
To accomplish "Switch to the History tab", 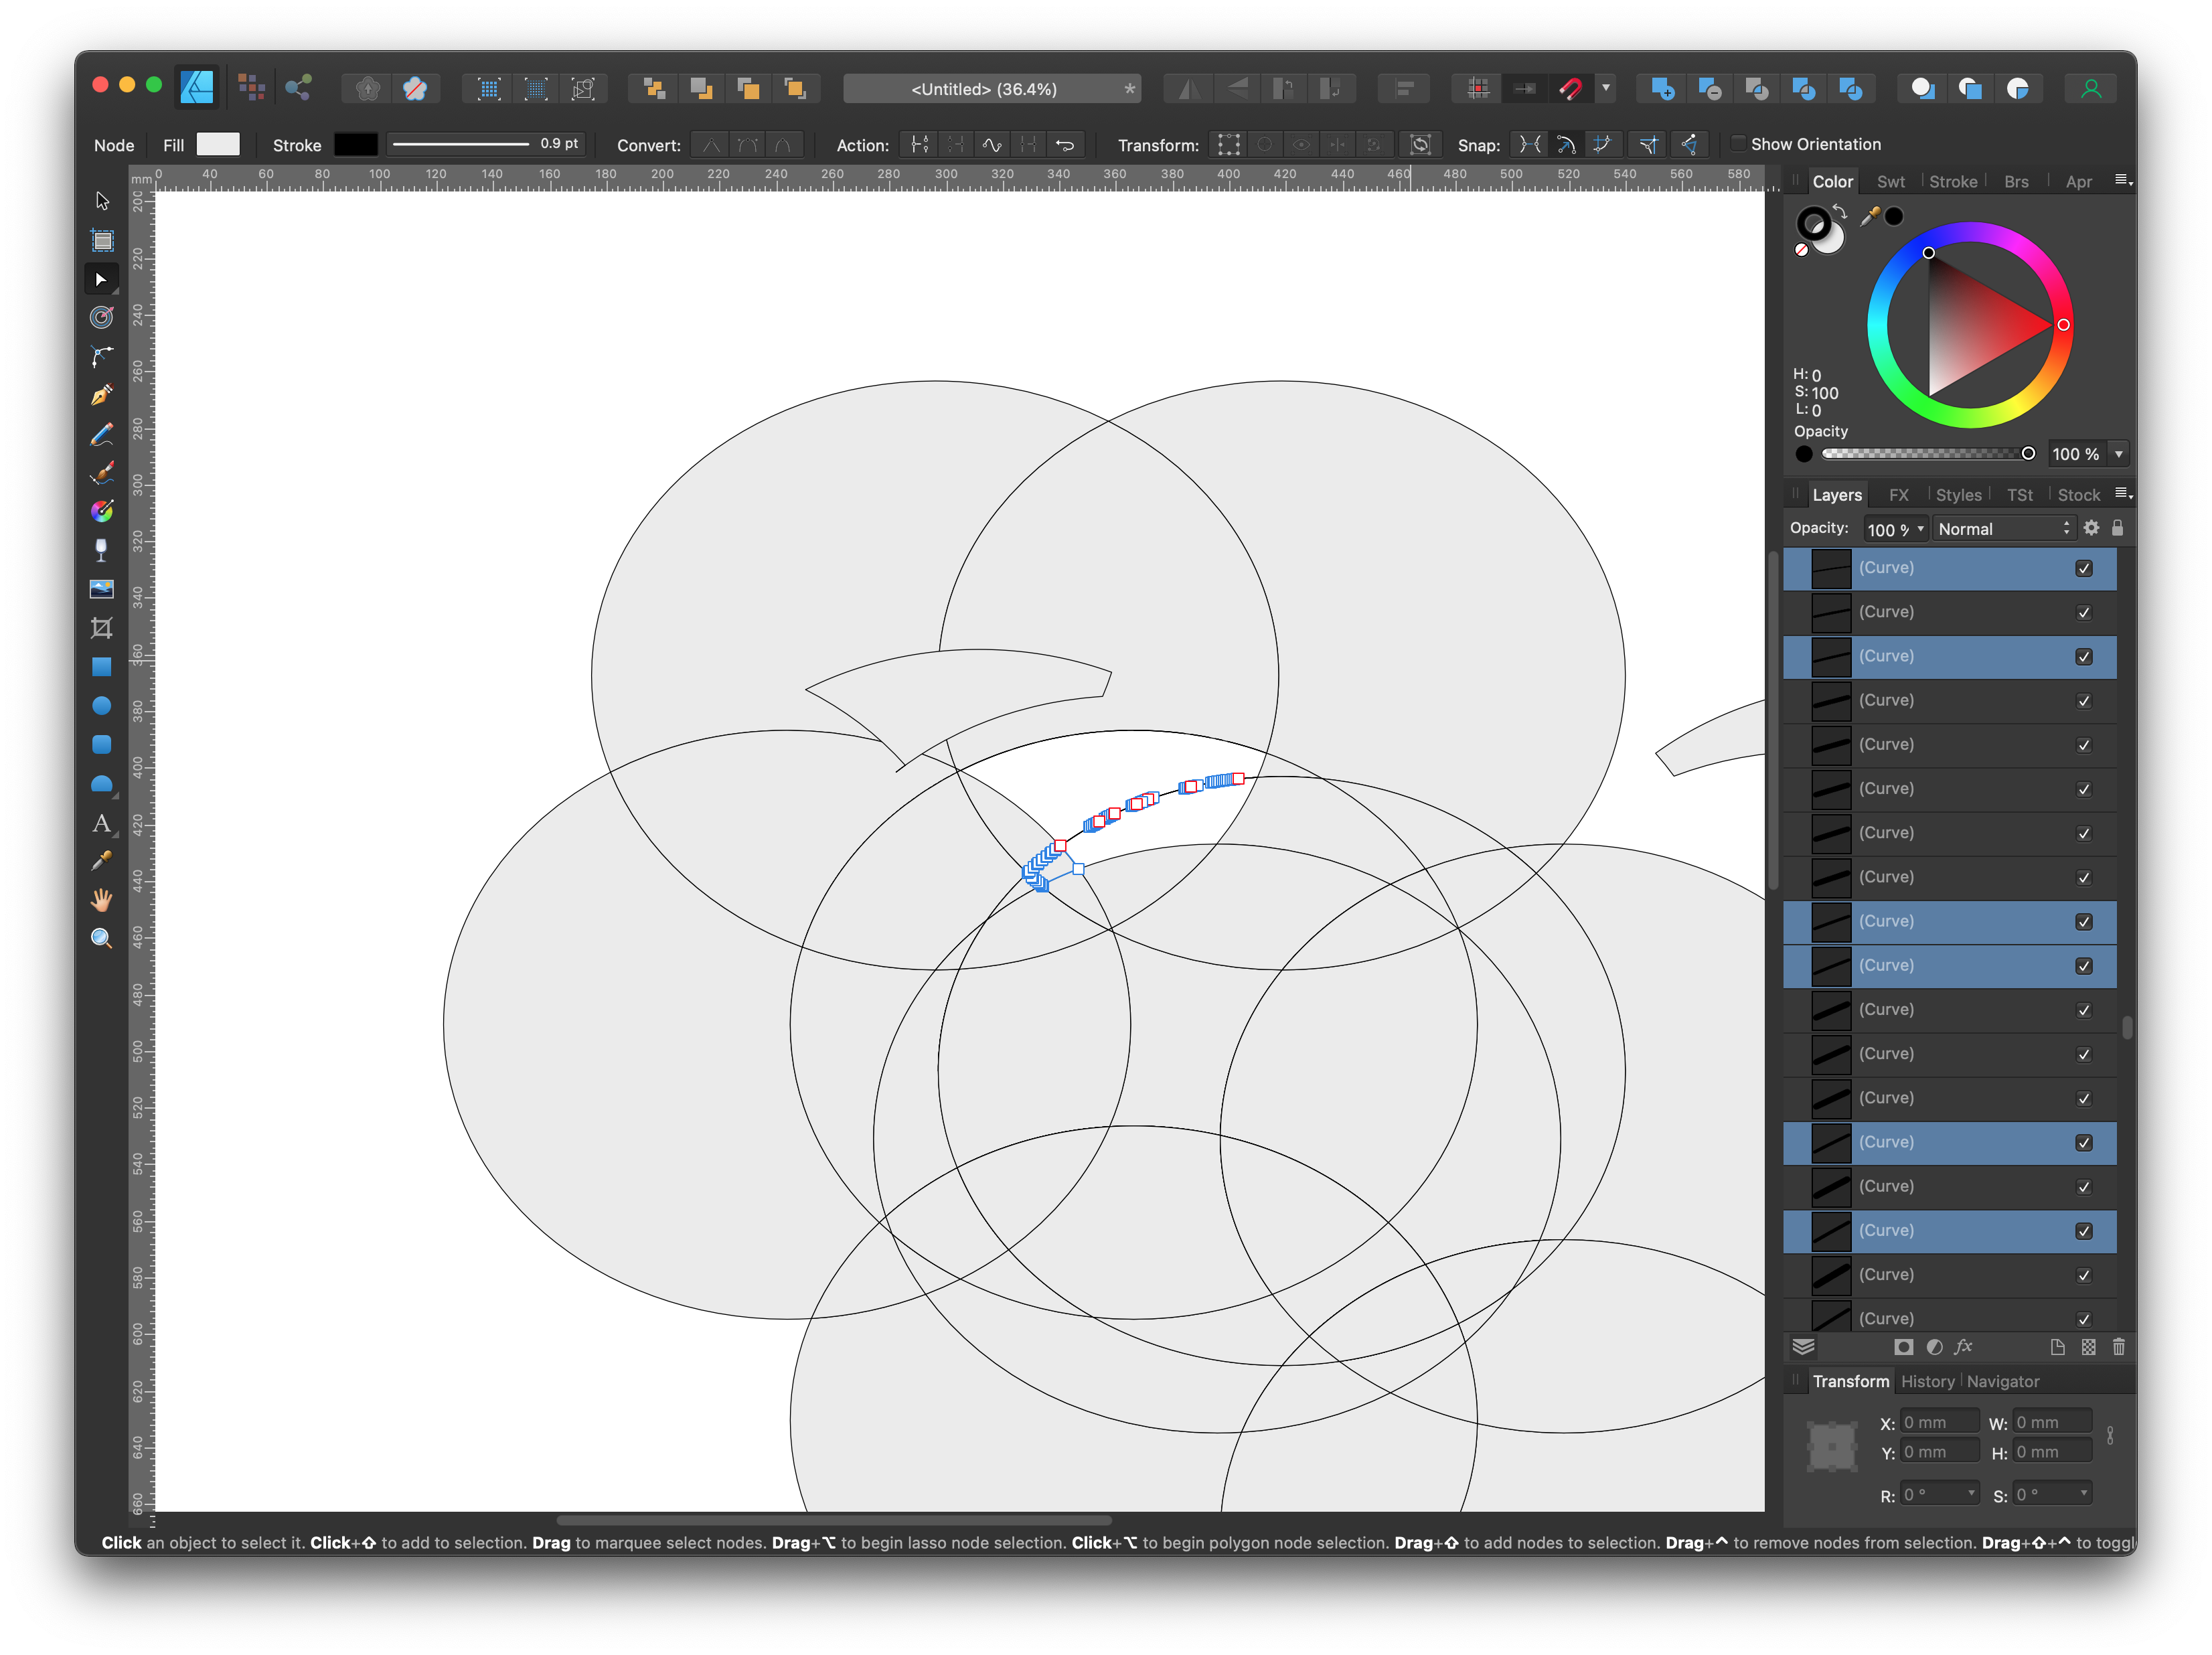I will [x=1927, y=1381].
